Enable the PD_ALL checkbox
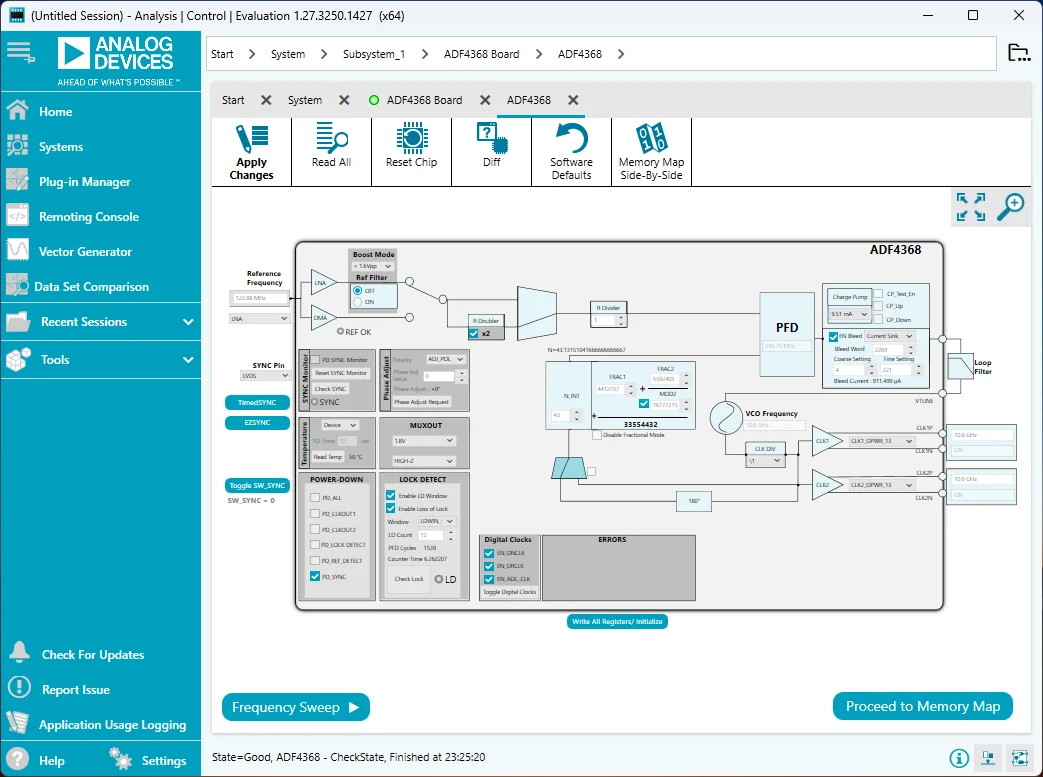This screenshot has height=777, width=1043. (x=315, y=497)
